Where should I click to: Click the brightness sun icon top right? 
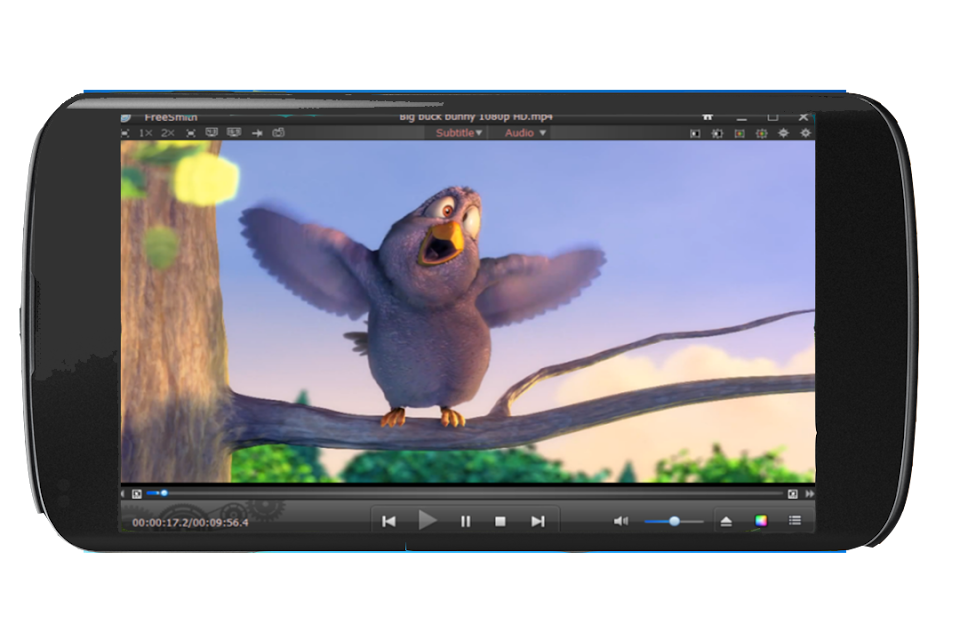pos(784,133)
